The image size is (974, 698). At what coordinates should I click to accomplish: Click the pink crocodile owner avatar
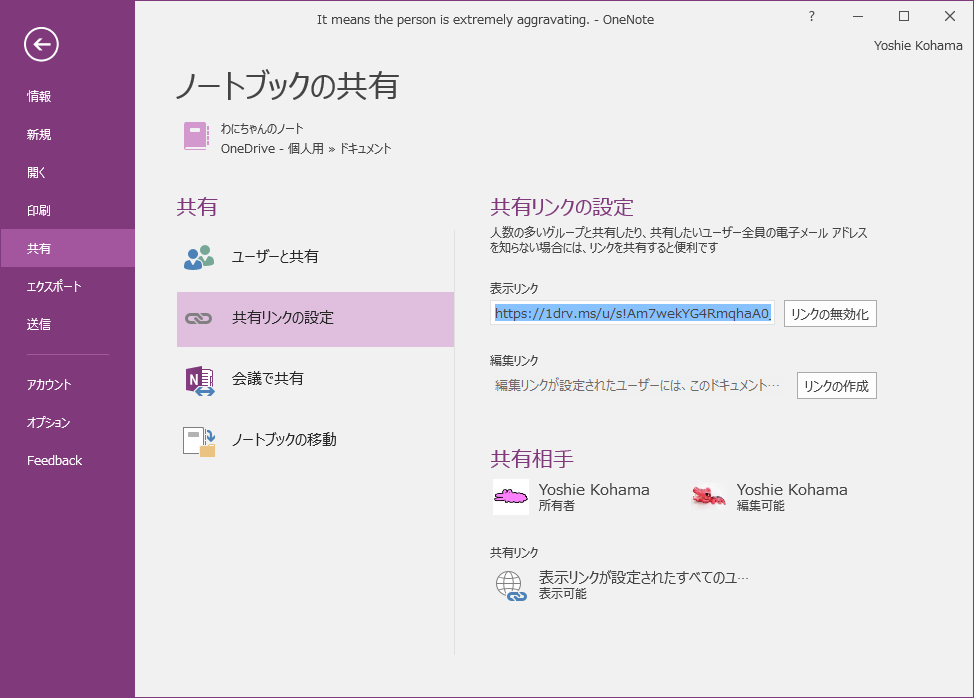511,497
